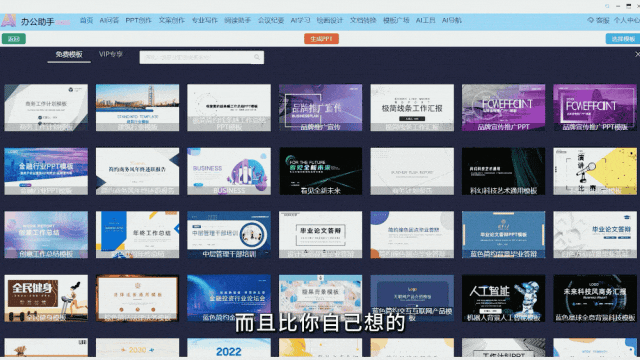The image size is (640, 360).
Task: Choose the 科幻科技艺术通用模板 thumbnail
Action: coord(503,171)
